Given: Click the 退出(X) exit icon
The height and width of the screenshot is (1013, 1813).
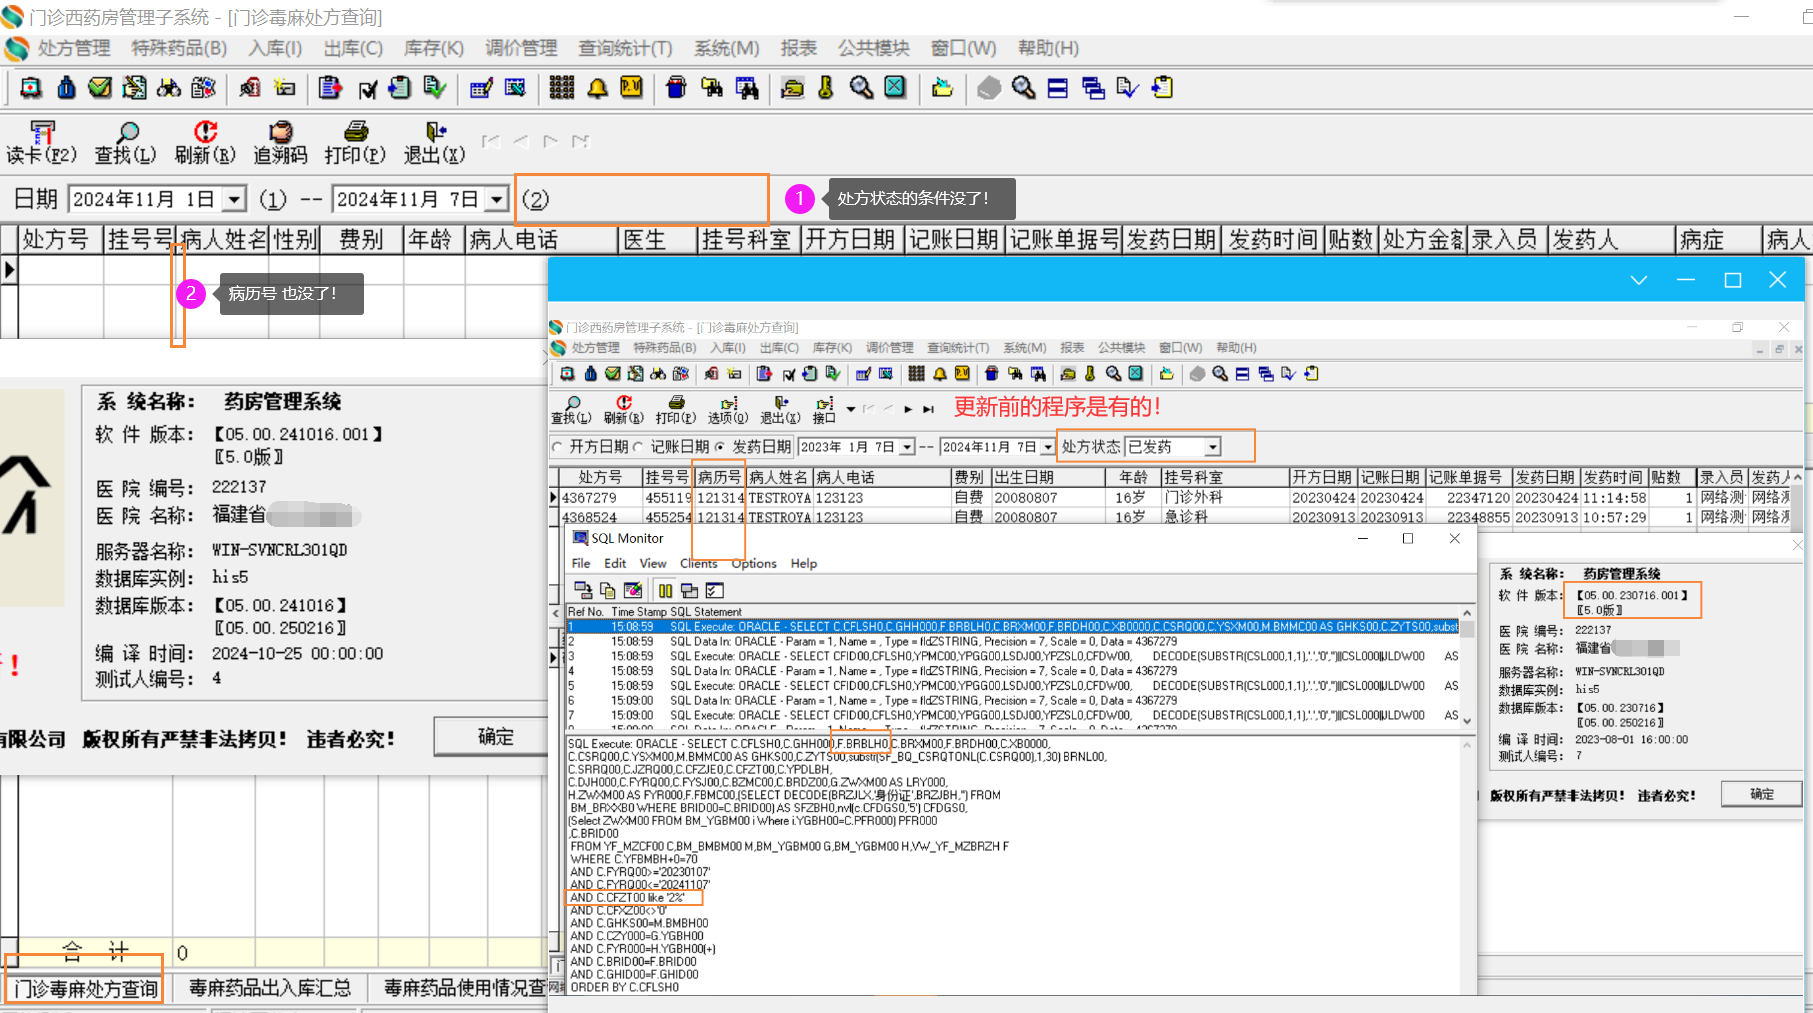Looking at the screenshot, I should click(435, 133).
